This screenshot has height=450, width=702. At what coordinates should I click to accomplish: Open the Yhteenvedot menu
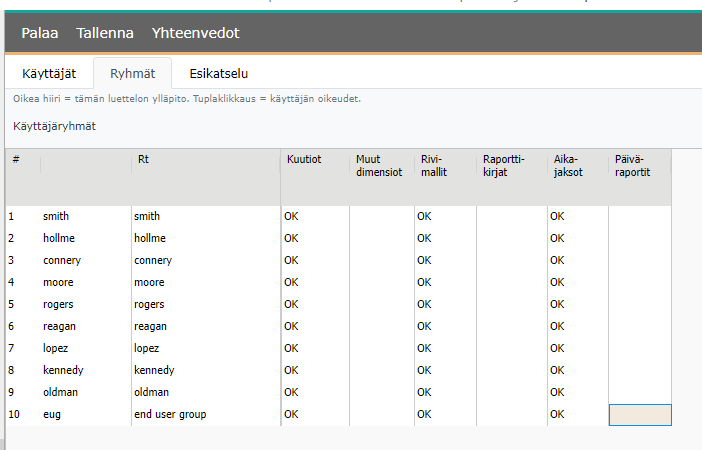click(195, 33)
